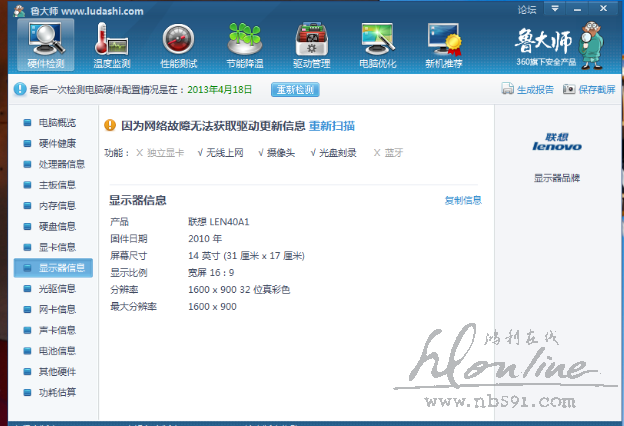Click the 生成报告 generate report icon

[527, 89]
